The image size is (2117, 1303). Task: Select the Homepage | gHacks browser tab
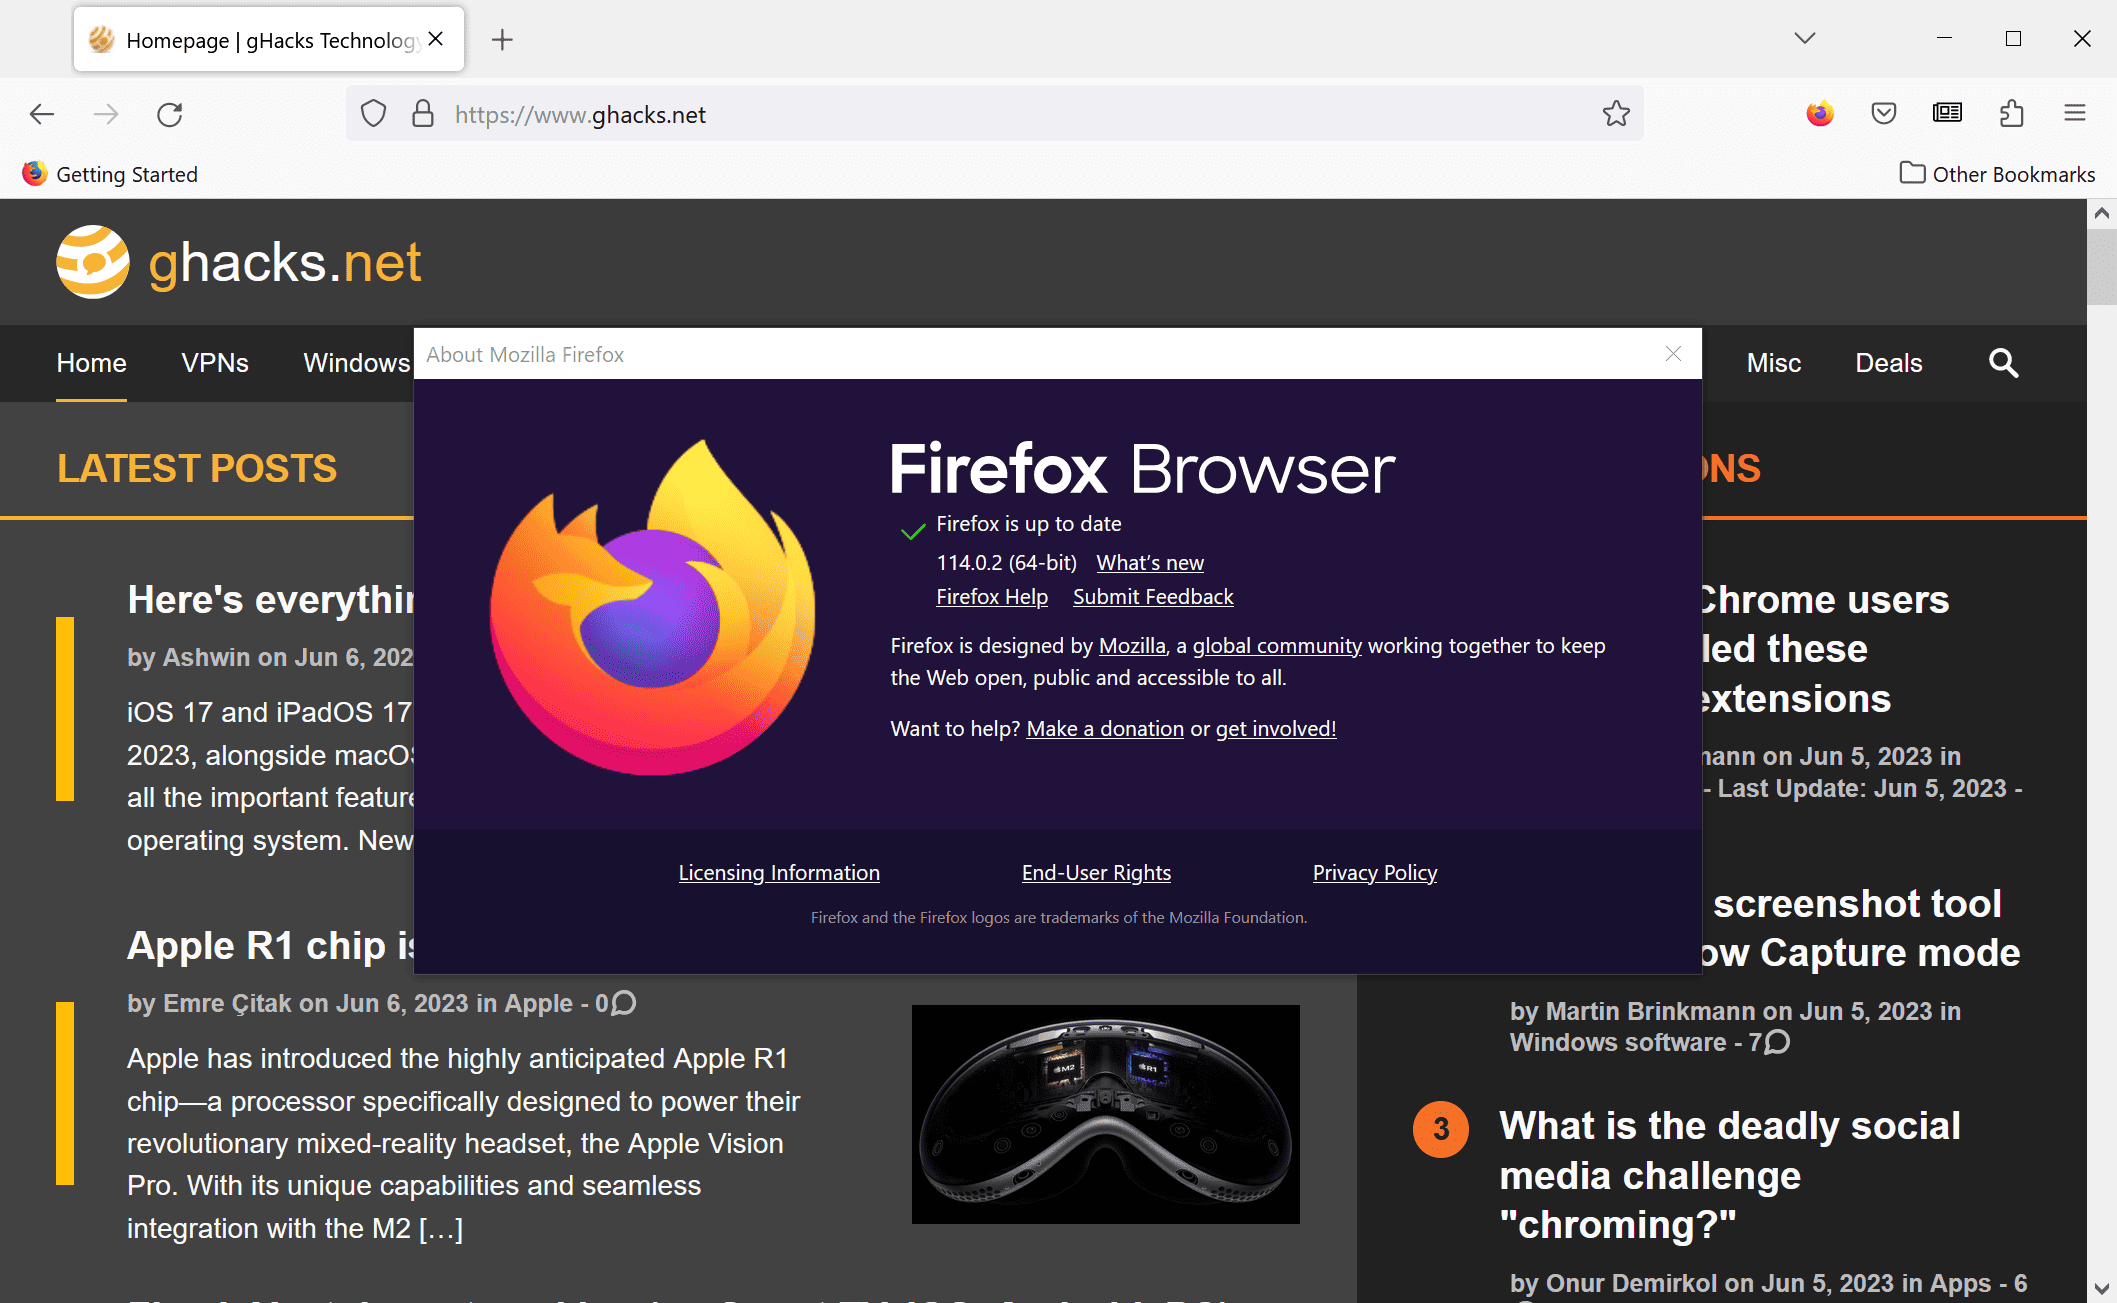(269, 39)
